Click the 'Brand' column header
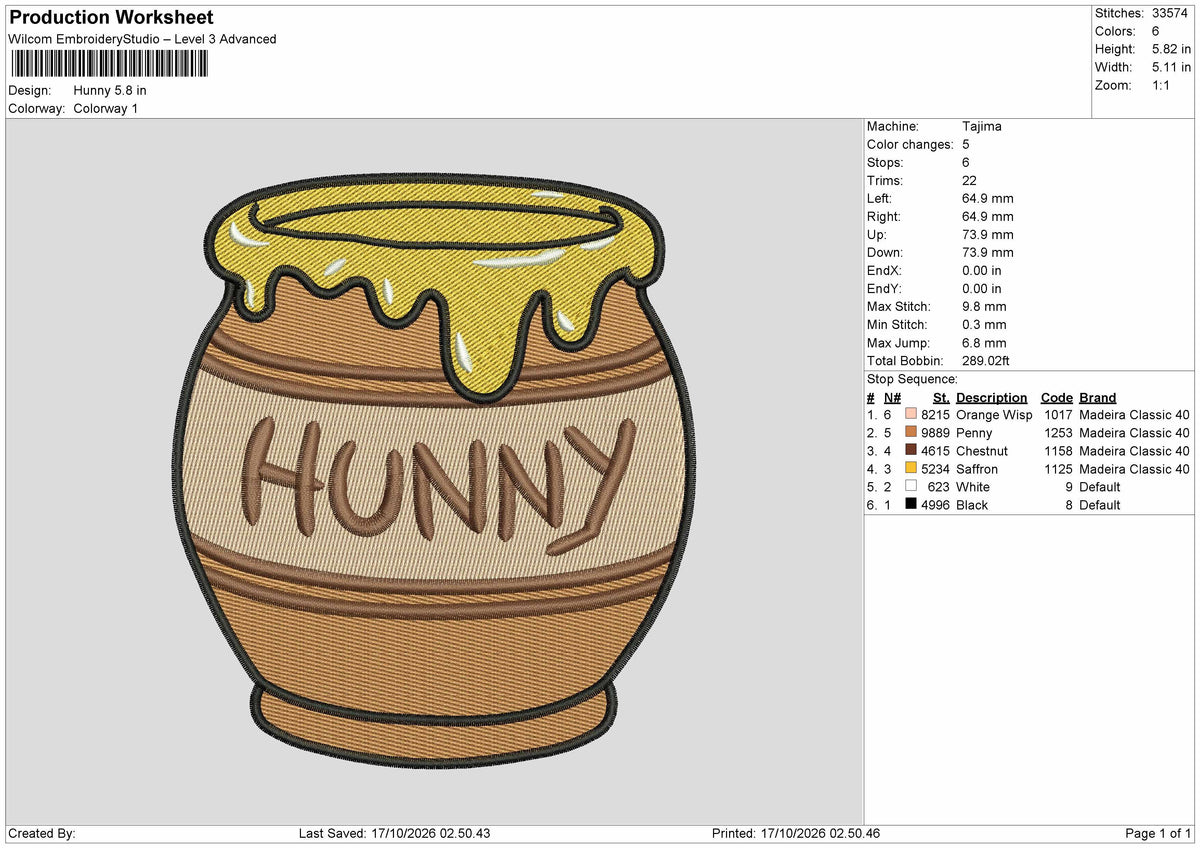 tap(1098, 397)
